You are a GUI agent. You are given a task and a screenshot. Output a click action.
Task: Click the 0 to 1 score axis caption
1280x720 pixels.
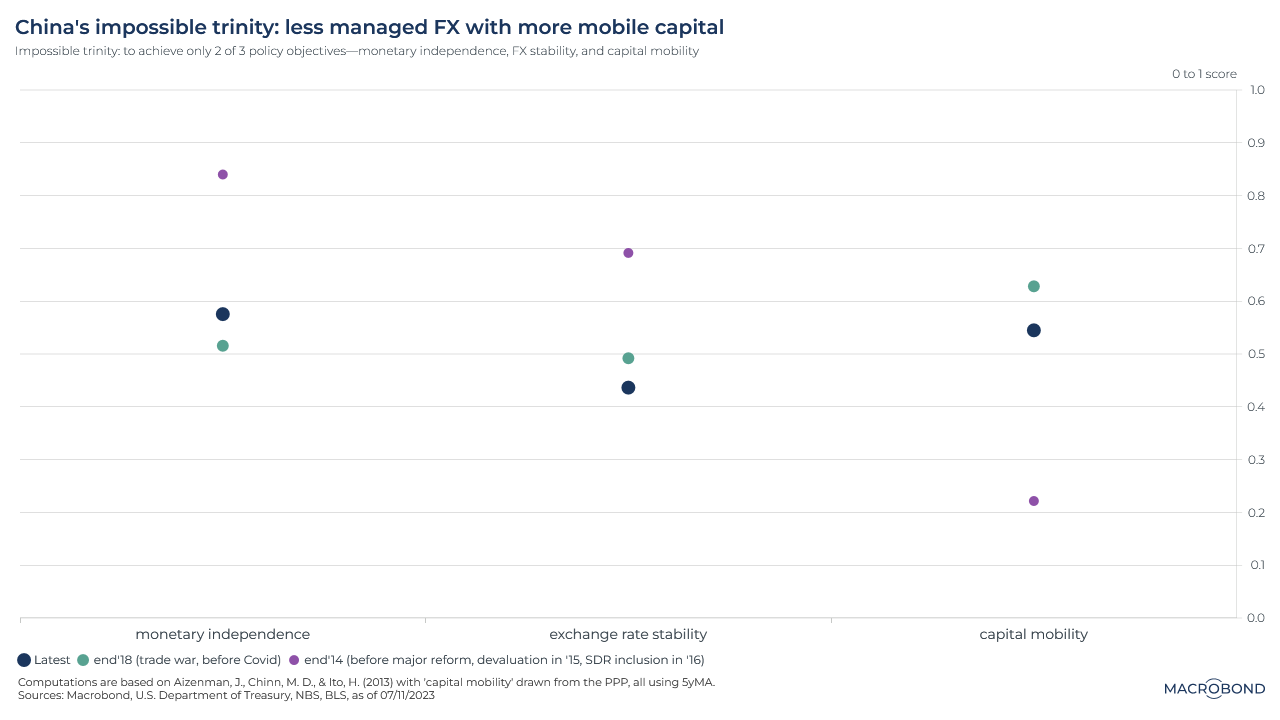[1204, 74]
